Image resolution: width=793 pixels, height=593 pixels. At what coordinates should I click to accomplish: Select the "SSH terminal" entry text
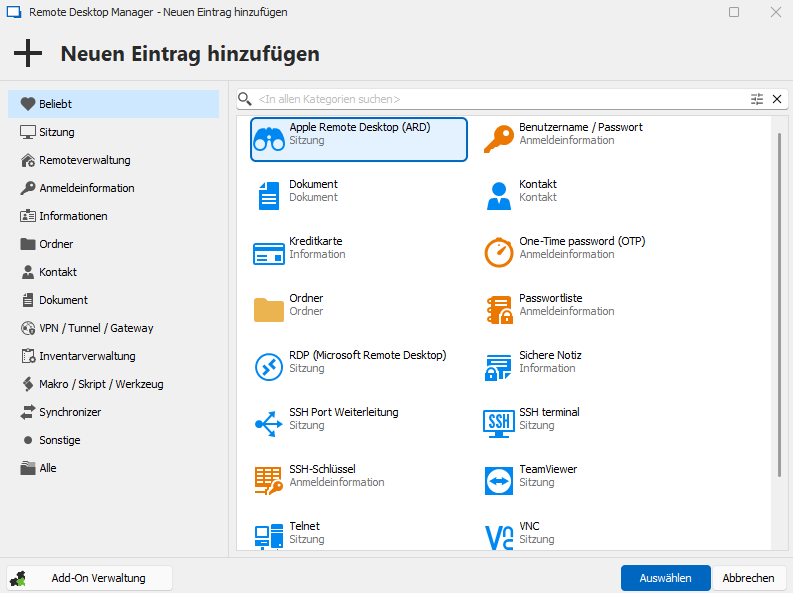(x=549, y=412)
